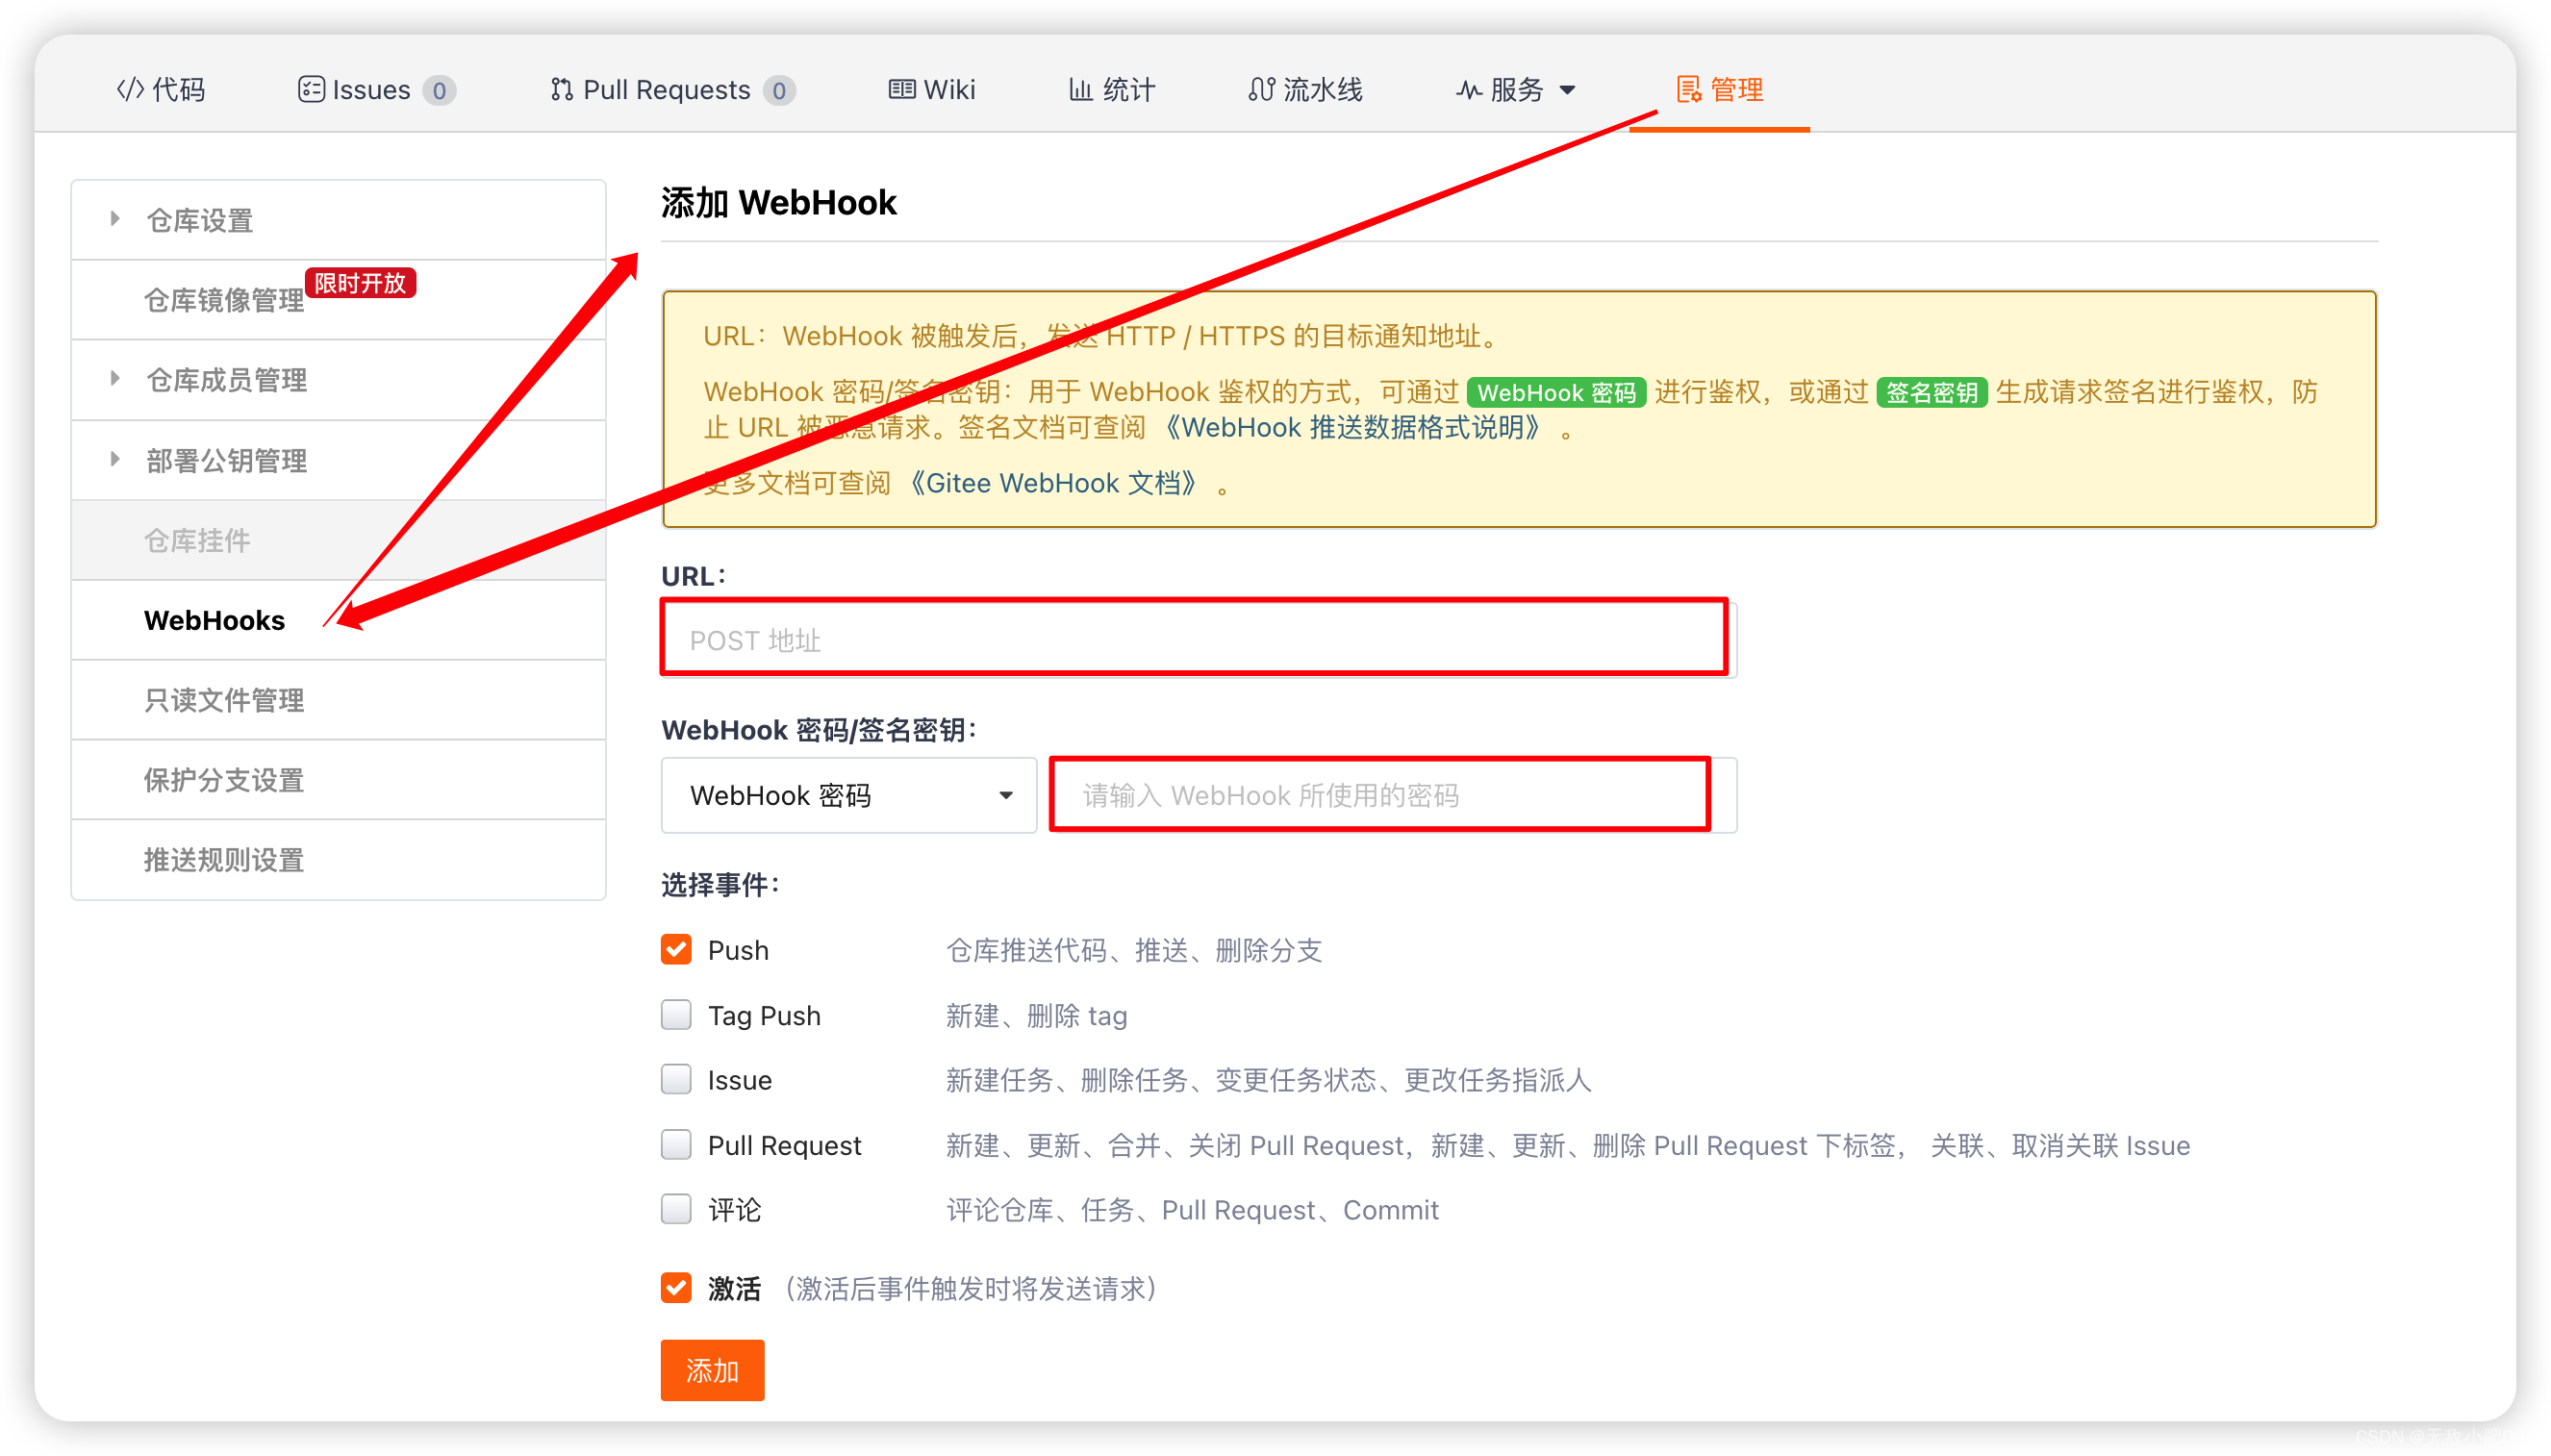Click the 流水线 pipeline icon

click(1261, 89)
